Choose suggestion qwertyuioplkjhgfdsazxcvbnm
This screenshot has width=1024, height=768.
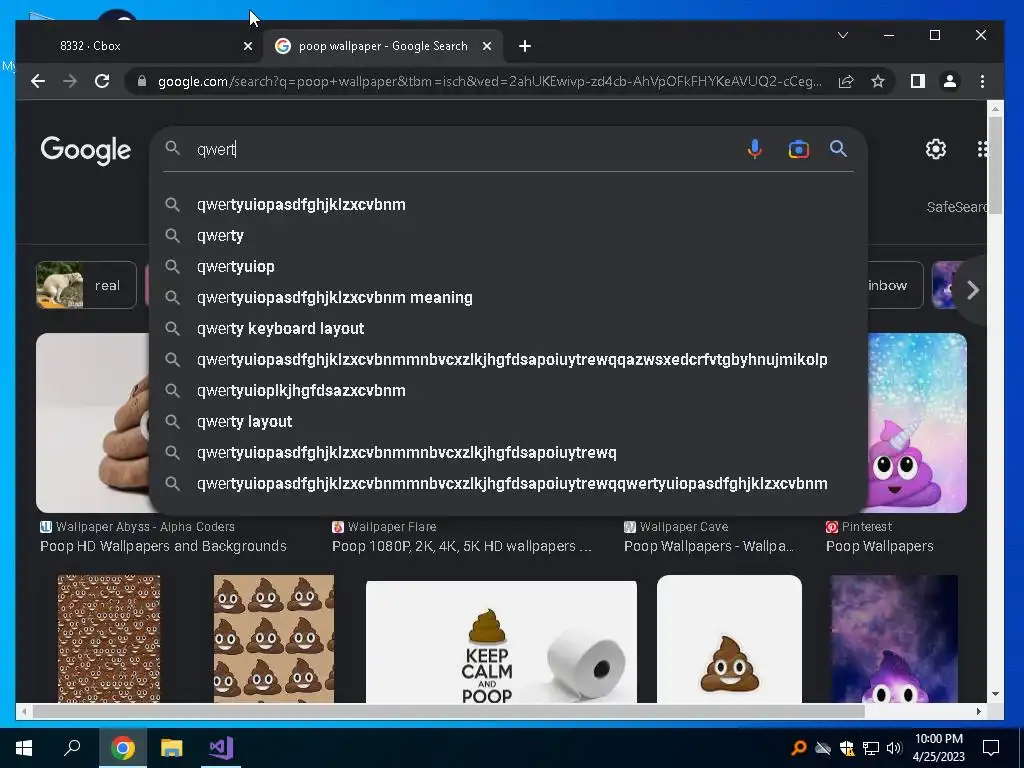(508, 391)
